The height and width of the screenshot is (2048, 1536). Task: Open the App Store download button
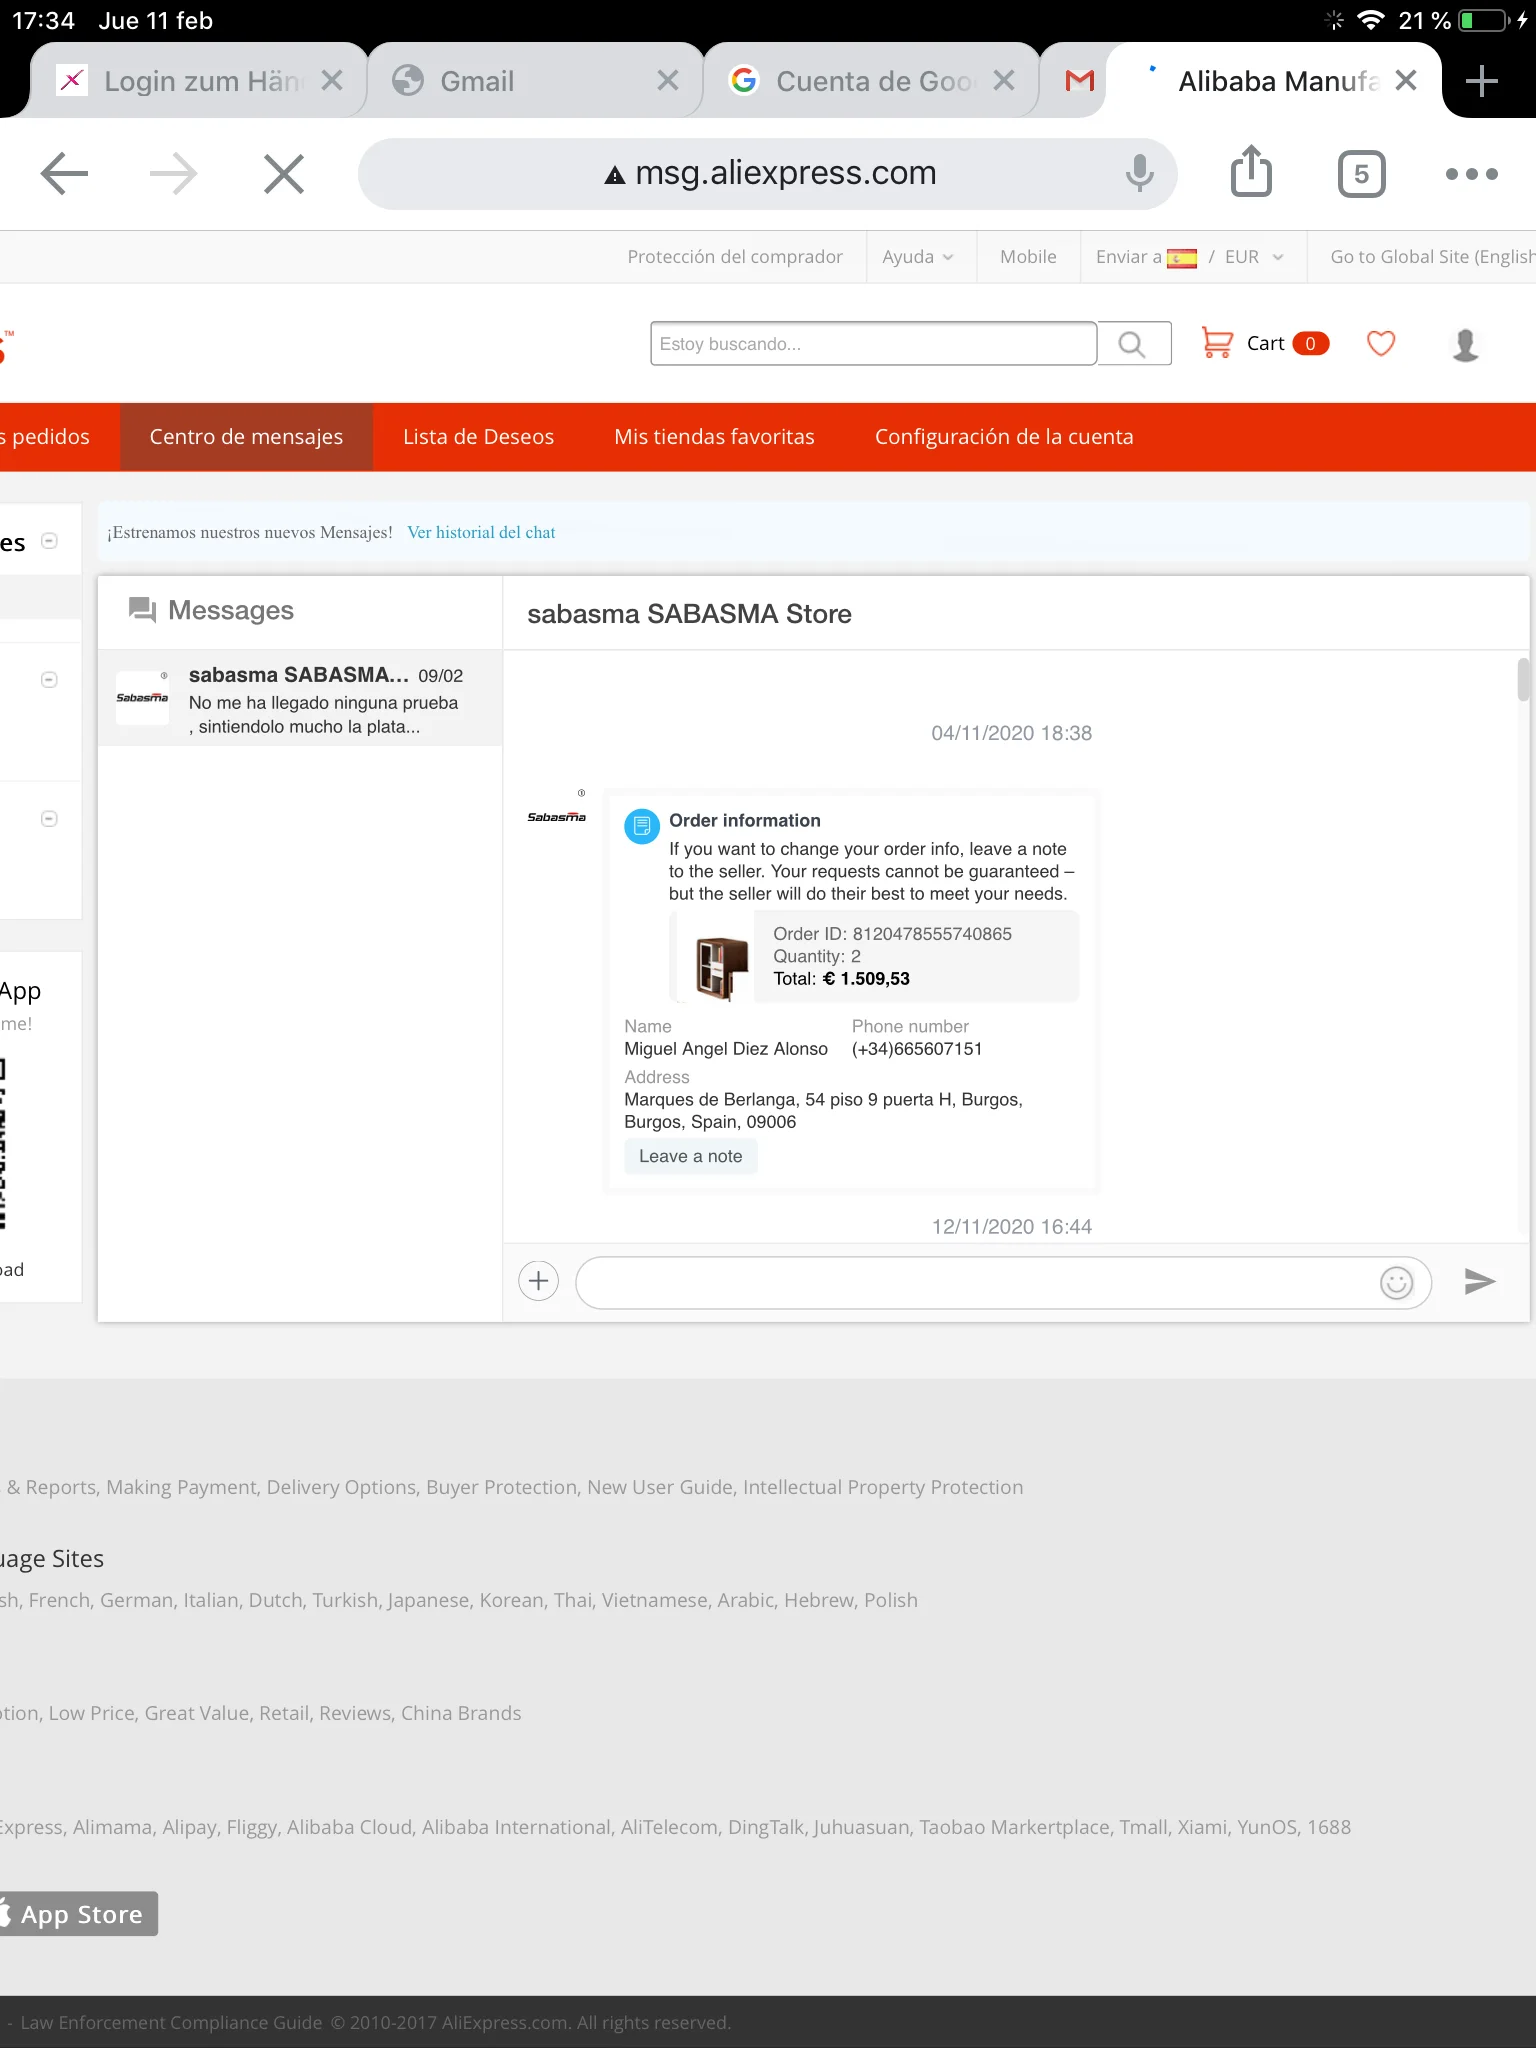[77, 1914]
